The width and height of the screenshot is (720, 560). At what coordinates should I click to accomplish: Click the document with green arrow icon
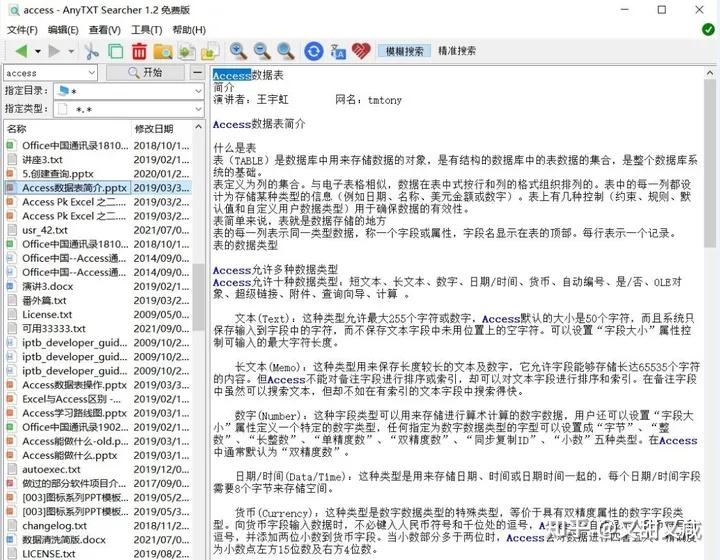[x=186, y=51]
